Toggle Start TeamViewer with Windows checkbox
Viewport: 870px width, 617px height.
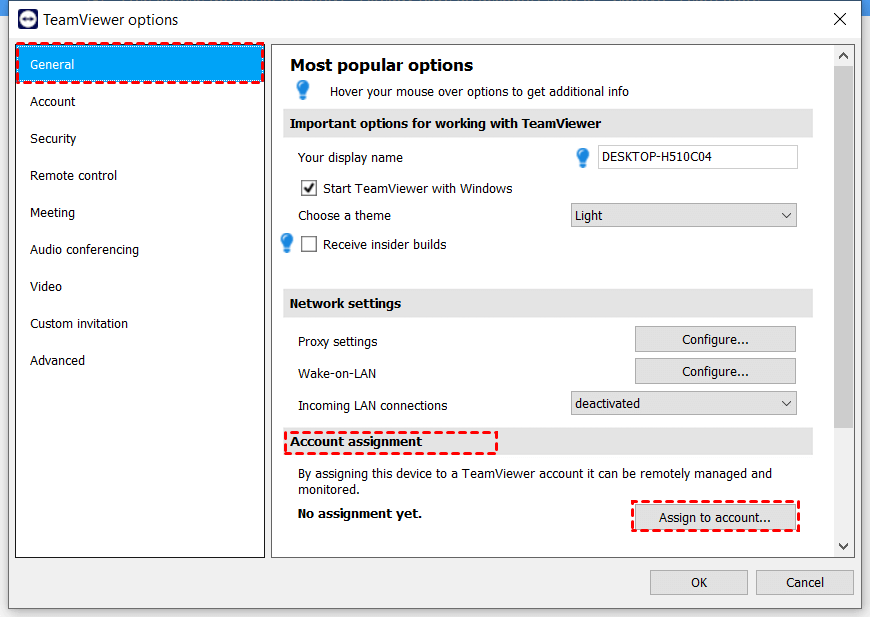pyautogui.click(x=309, y=188)
